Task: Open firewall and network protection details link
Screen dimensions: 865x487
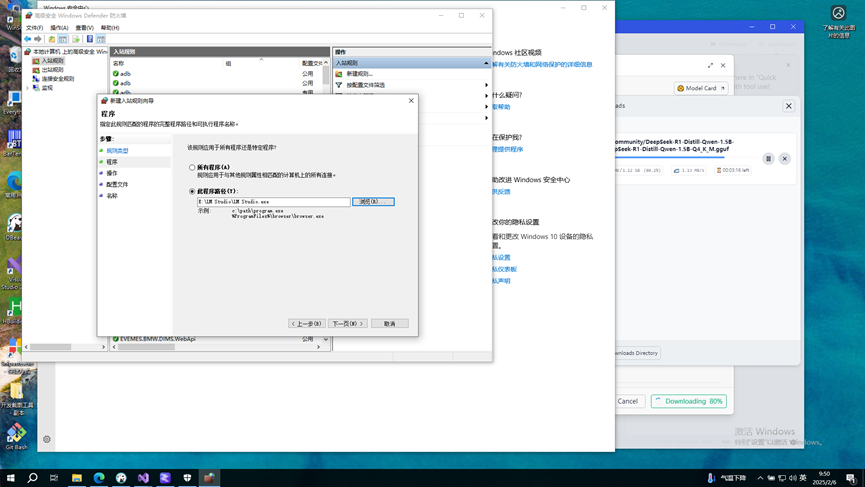Action: click(542, 65)
